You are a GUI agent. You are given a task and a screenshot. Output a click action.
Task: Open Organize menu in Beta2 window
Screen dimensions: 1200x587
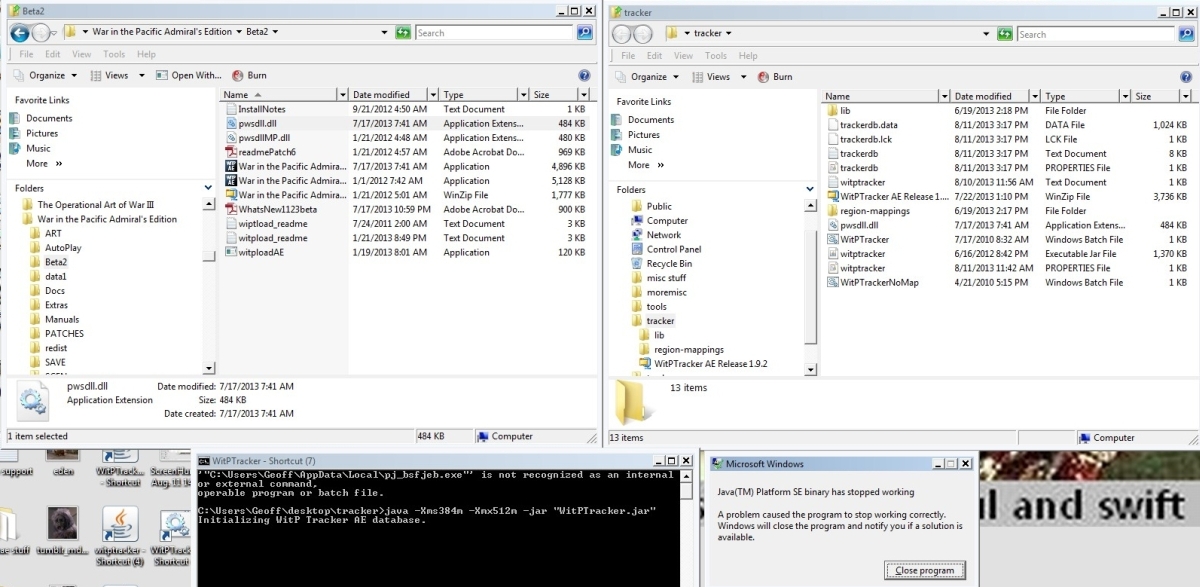coord(46,75)
